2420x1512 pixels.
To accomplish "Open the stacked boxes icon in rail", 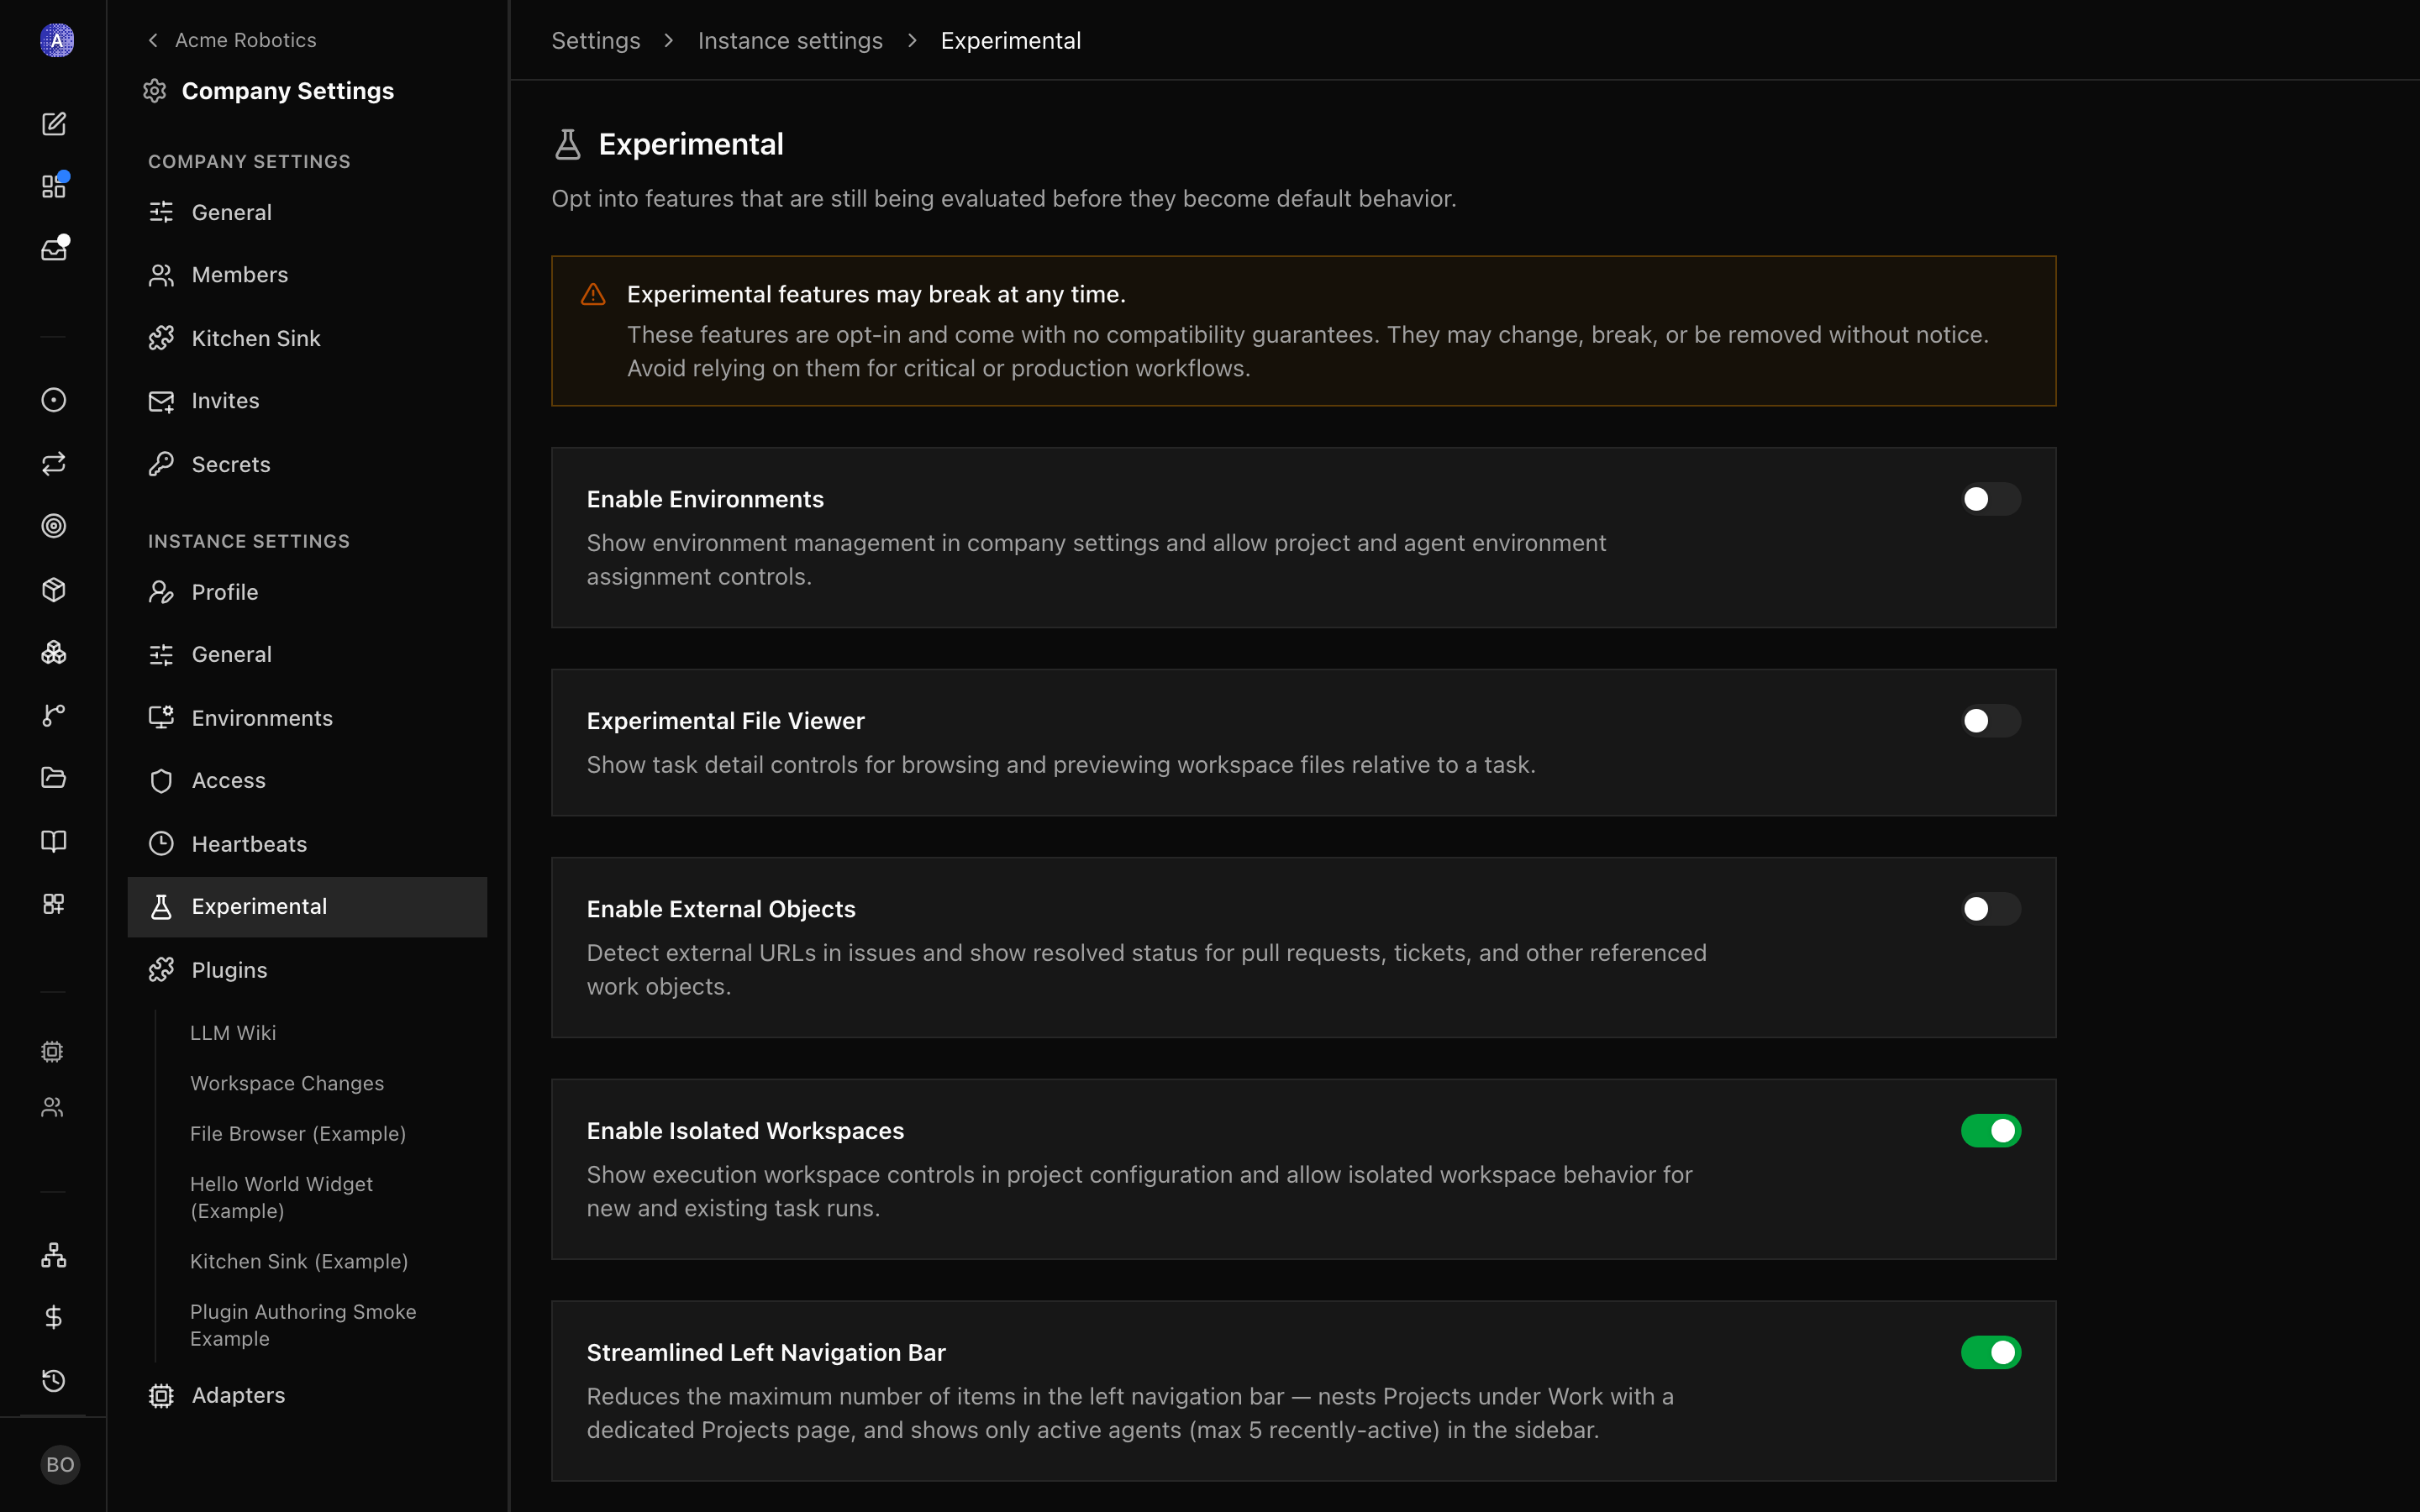I will [54, 653].
